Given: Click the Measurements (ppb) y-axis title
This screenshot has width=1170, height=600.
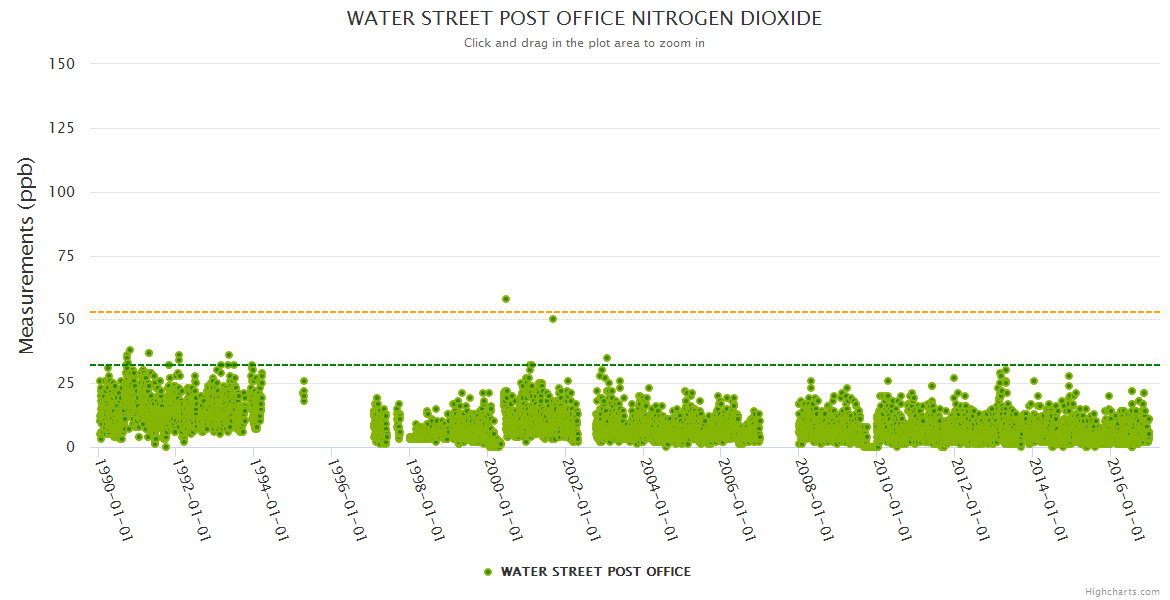Looking at the screenshot, I should (x=27, y=255).
